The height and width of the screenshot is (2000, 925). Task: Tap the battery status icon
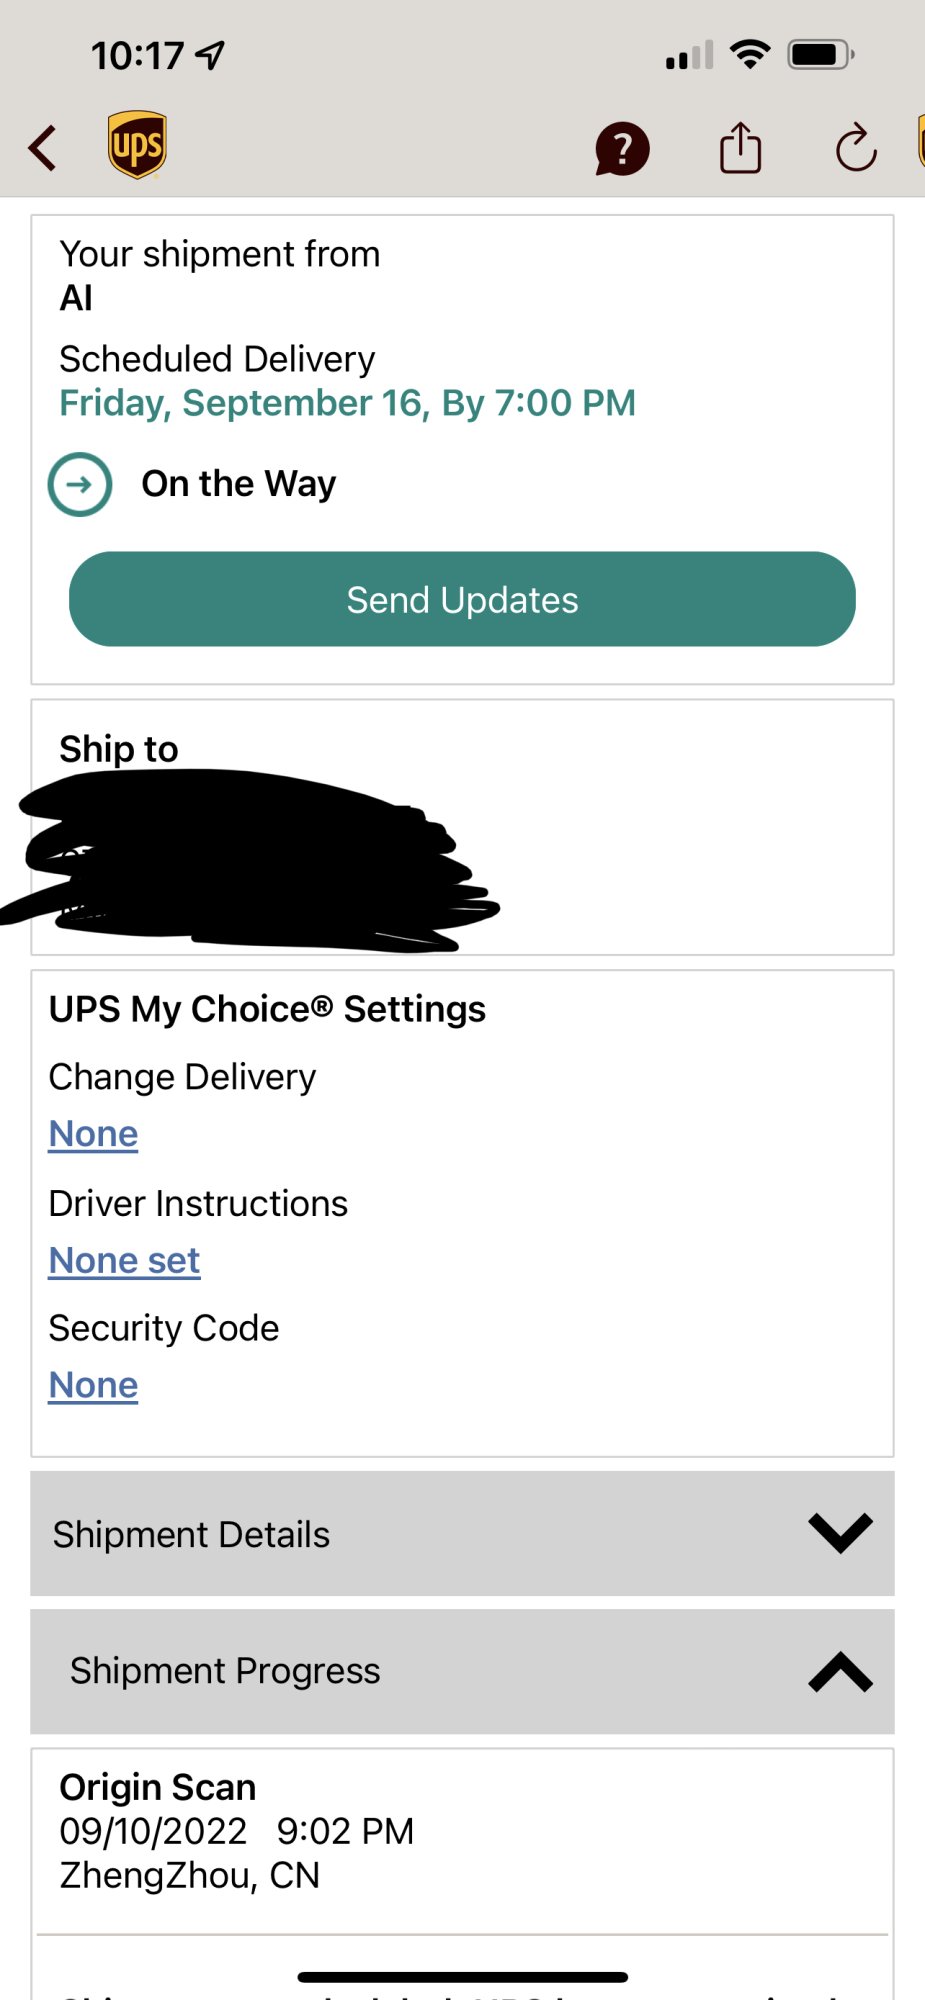(820, 54)
